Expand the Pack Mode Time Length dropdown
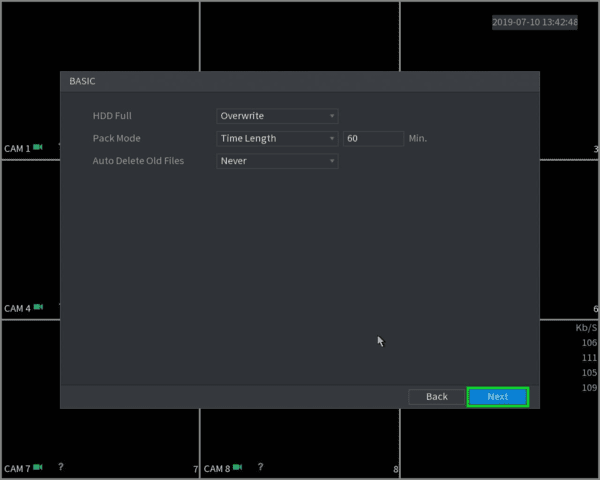The height and width of the screenshot is (480, 600). pyautogui.click(x=277, y=139)
